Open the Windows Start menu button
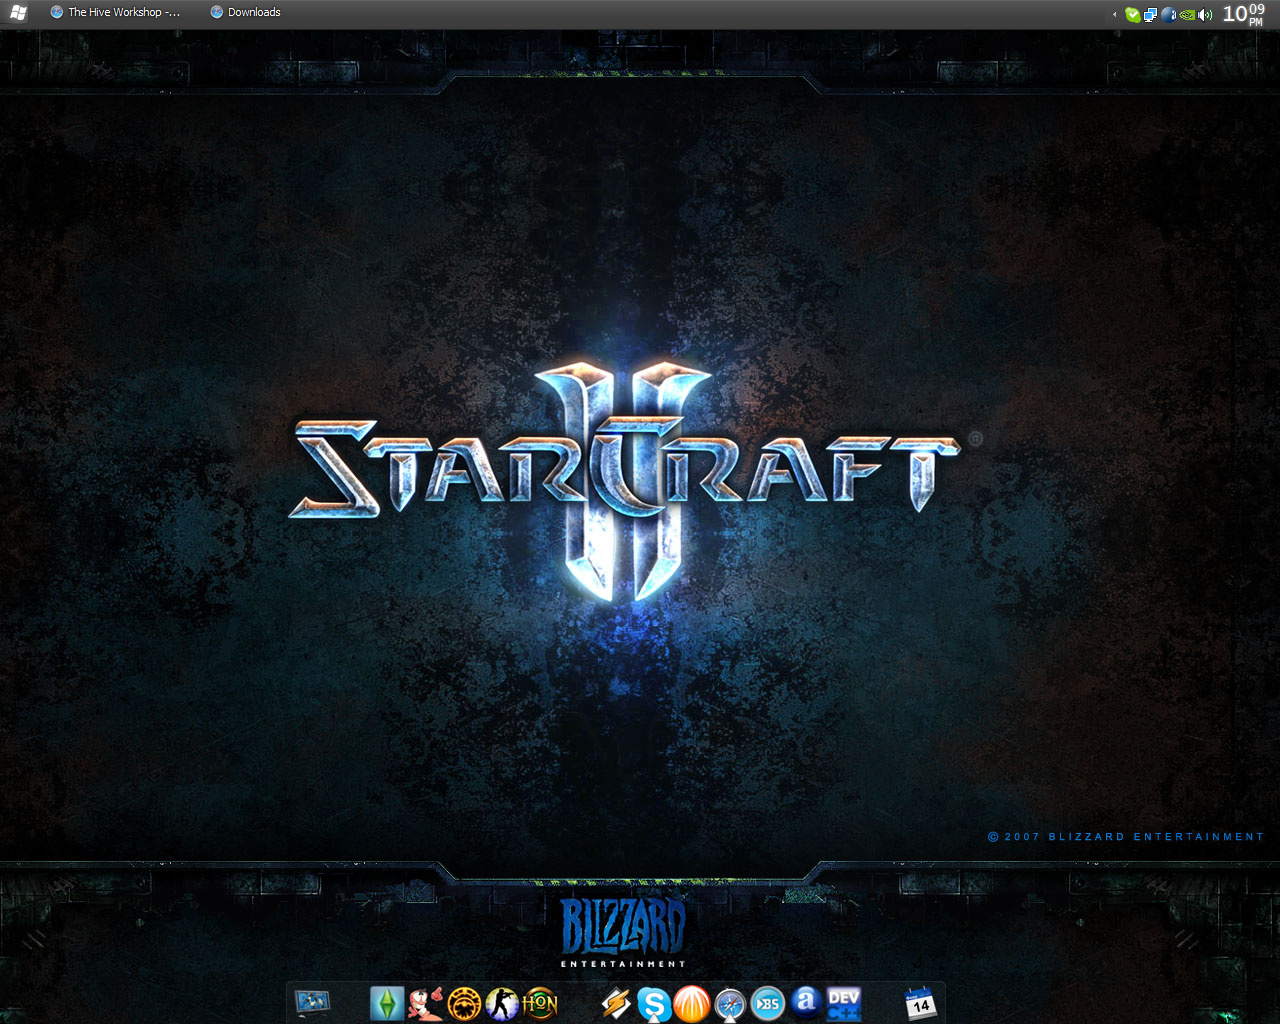This screenshot has height=1024, width=1280. coord(18,12)
